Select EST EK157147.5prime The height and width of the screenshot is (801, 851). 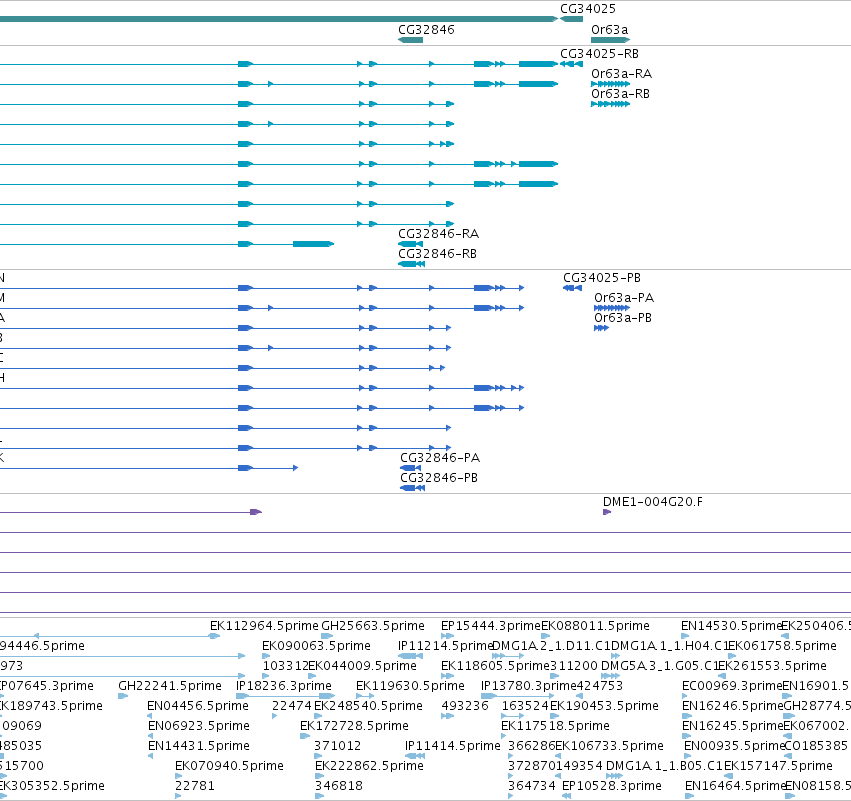tap(778, 767)
